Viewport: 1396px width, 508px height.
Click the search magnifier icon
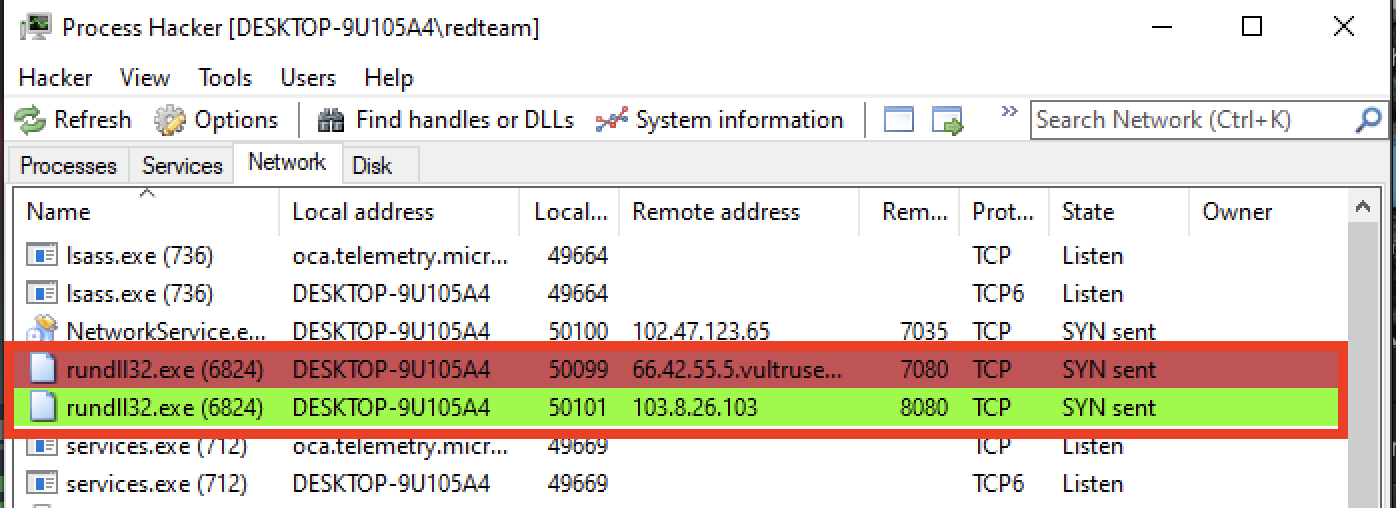(1368, 120)
